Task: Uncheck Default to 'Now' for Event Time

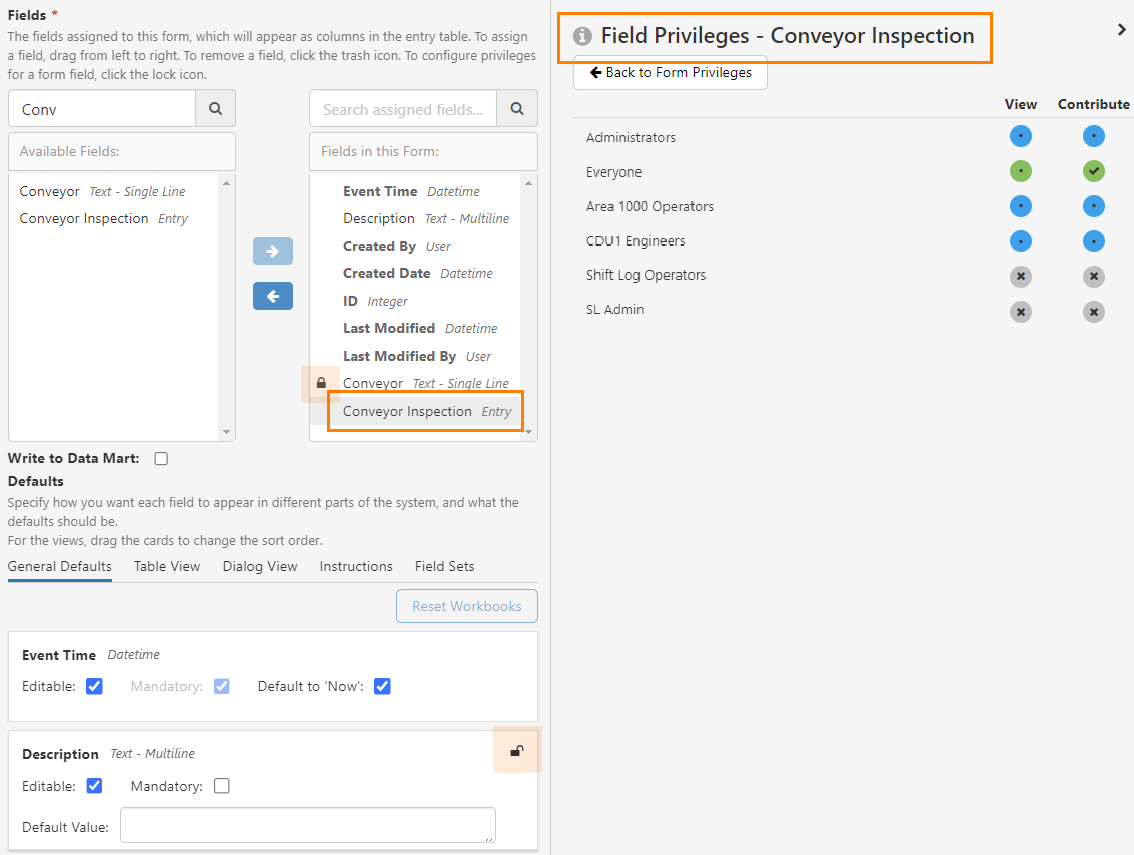Action: tap(382, 686)
